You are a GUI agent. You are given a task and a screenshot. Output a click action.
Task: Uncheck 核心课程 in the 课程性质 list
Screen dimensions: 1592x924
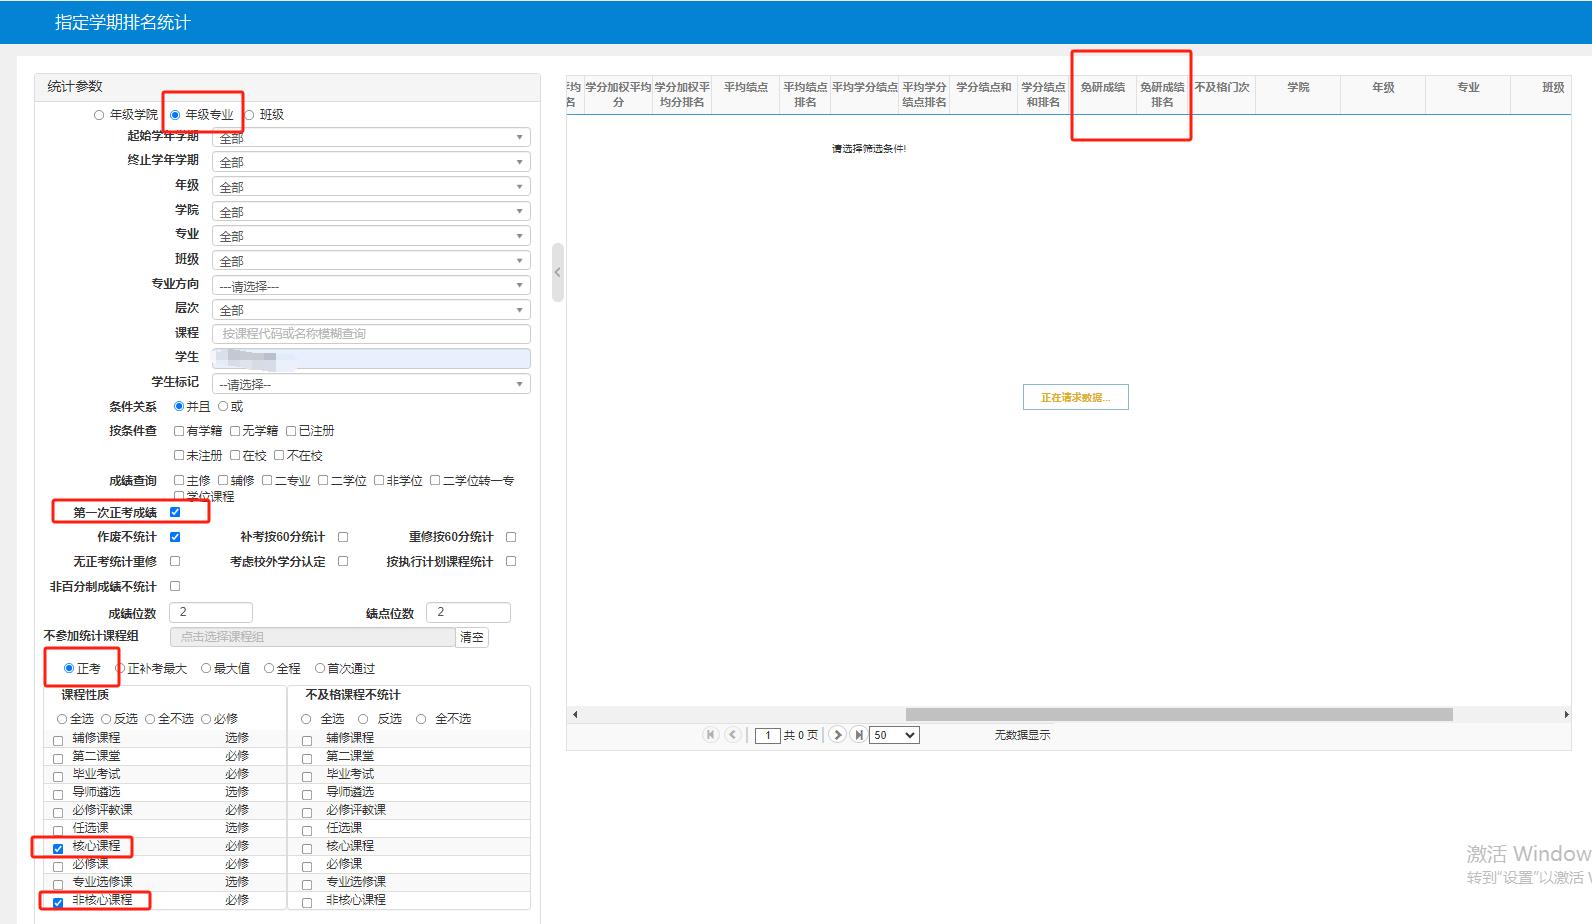(x=58, y=848)
